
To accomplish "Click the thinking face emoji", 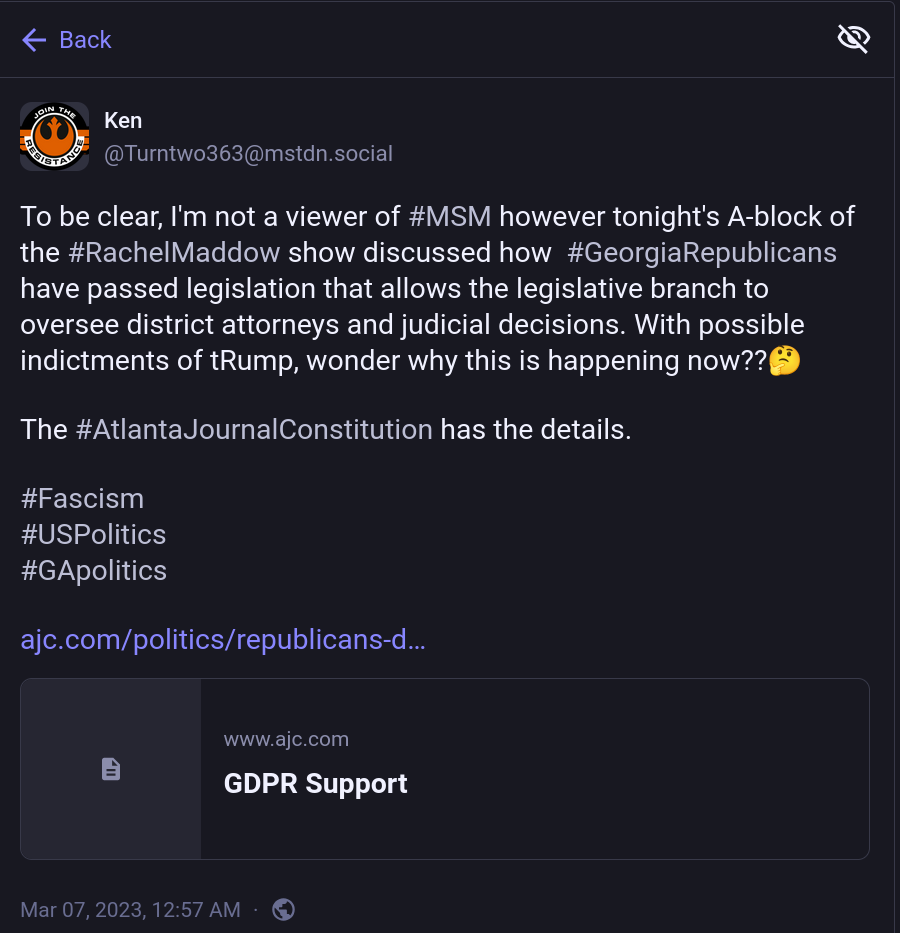I will (x=785, y=361).
